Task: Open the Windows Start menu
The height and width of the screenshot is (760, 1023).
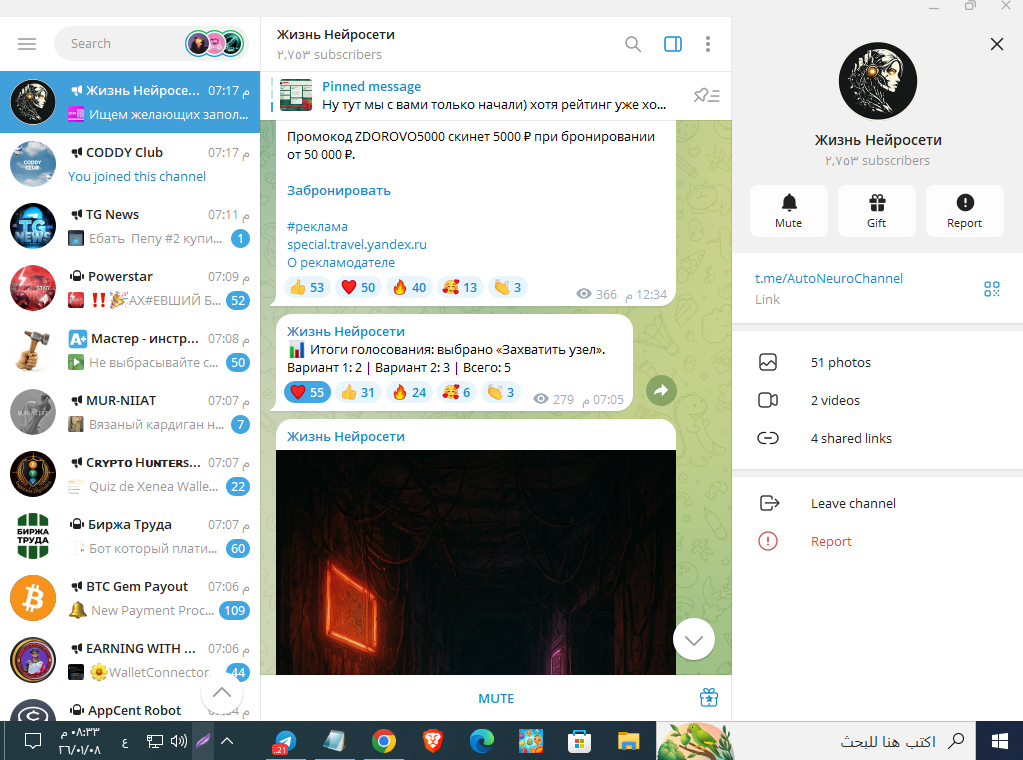Action: click(x=999, y=741)
